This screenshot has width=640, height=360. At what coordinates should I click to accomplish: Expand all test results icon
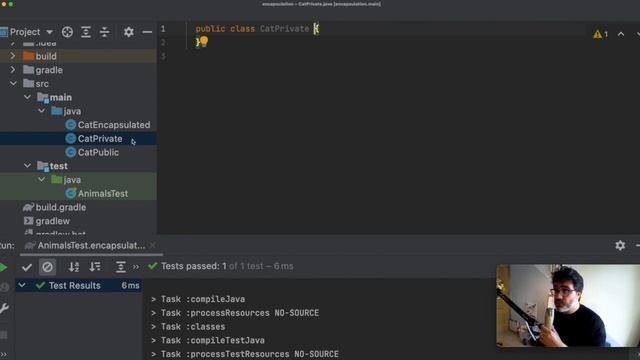(x=120, y=267)
